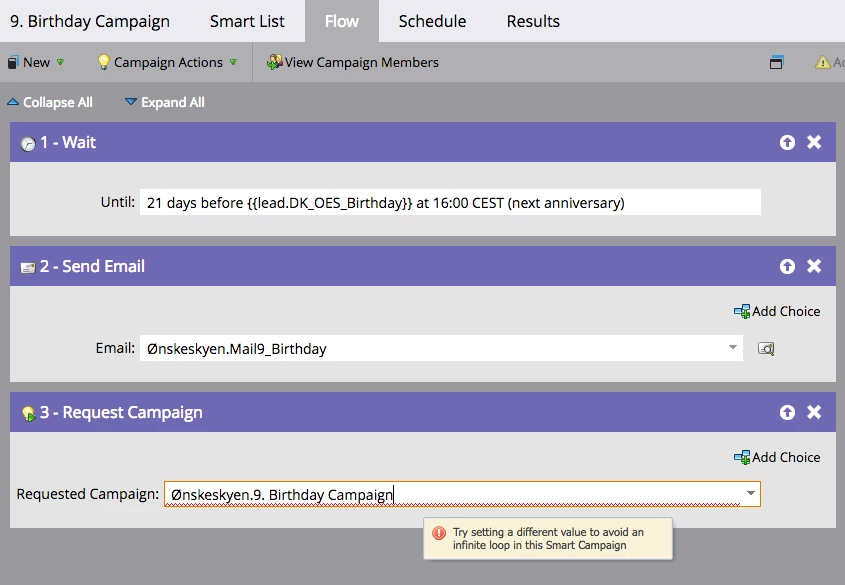Viewport: 845px width, 585px height.
Task: Collapse All flow steps
Action: (50, 102)
